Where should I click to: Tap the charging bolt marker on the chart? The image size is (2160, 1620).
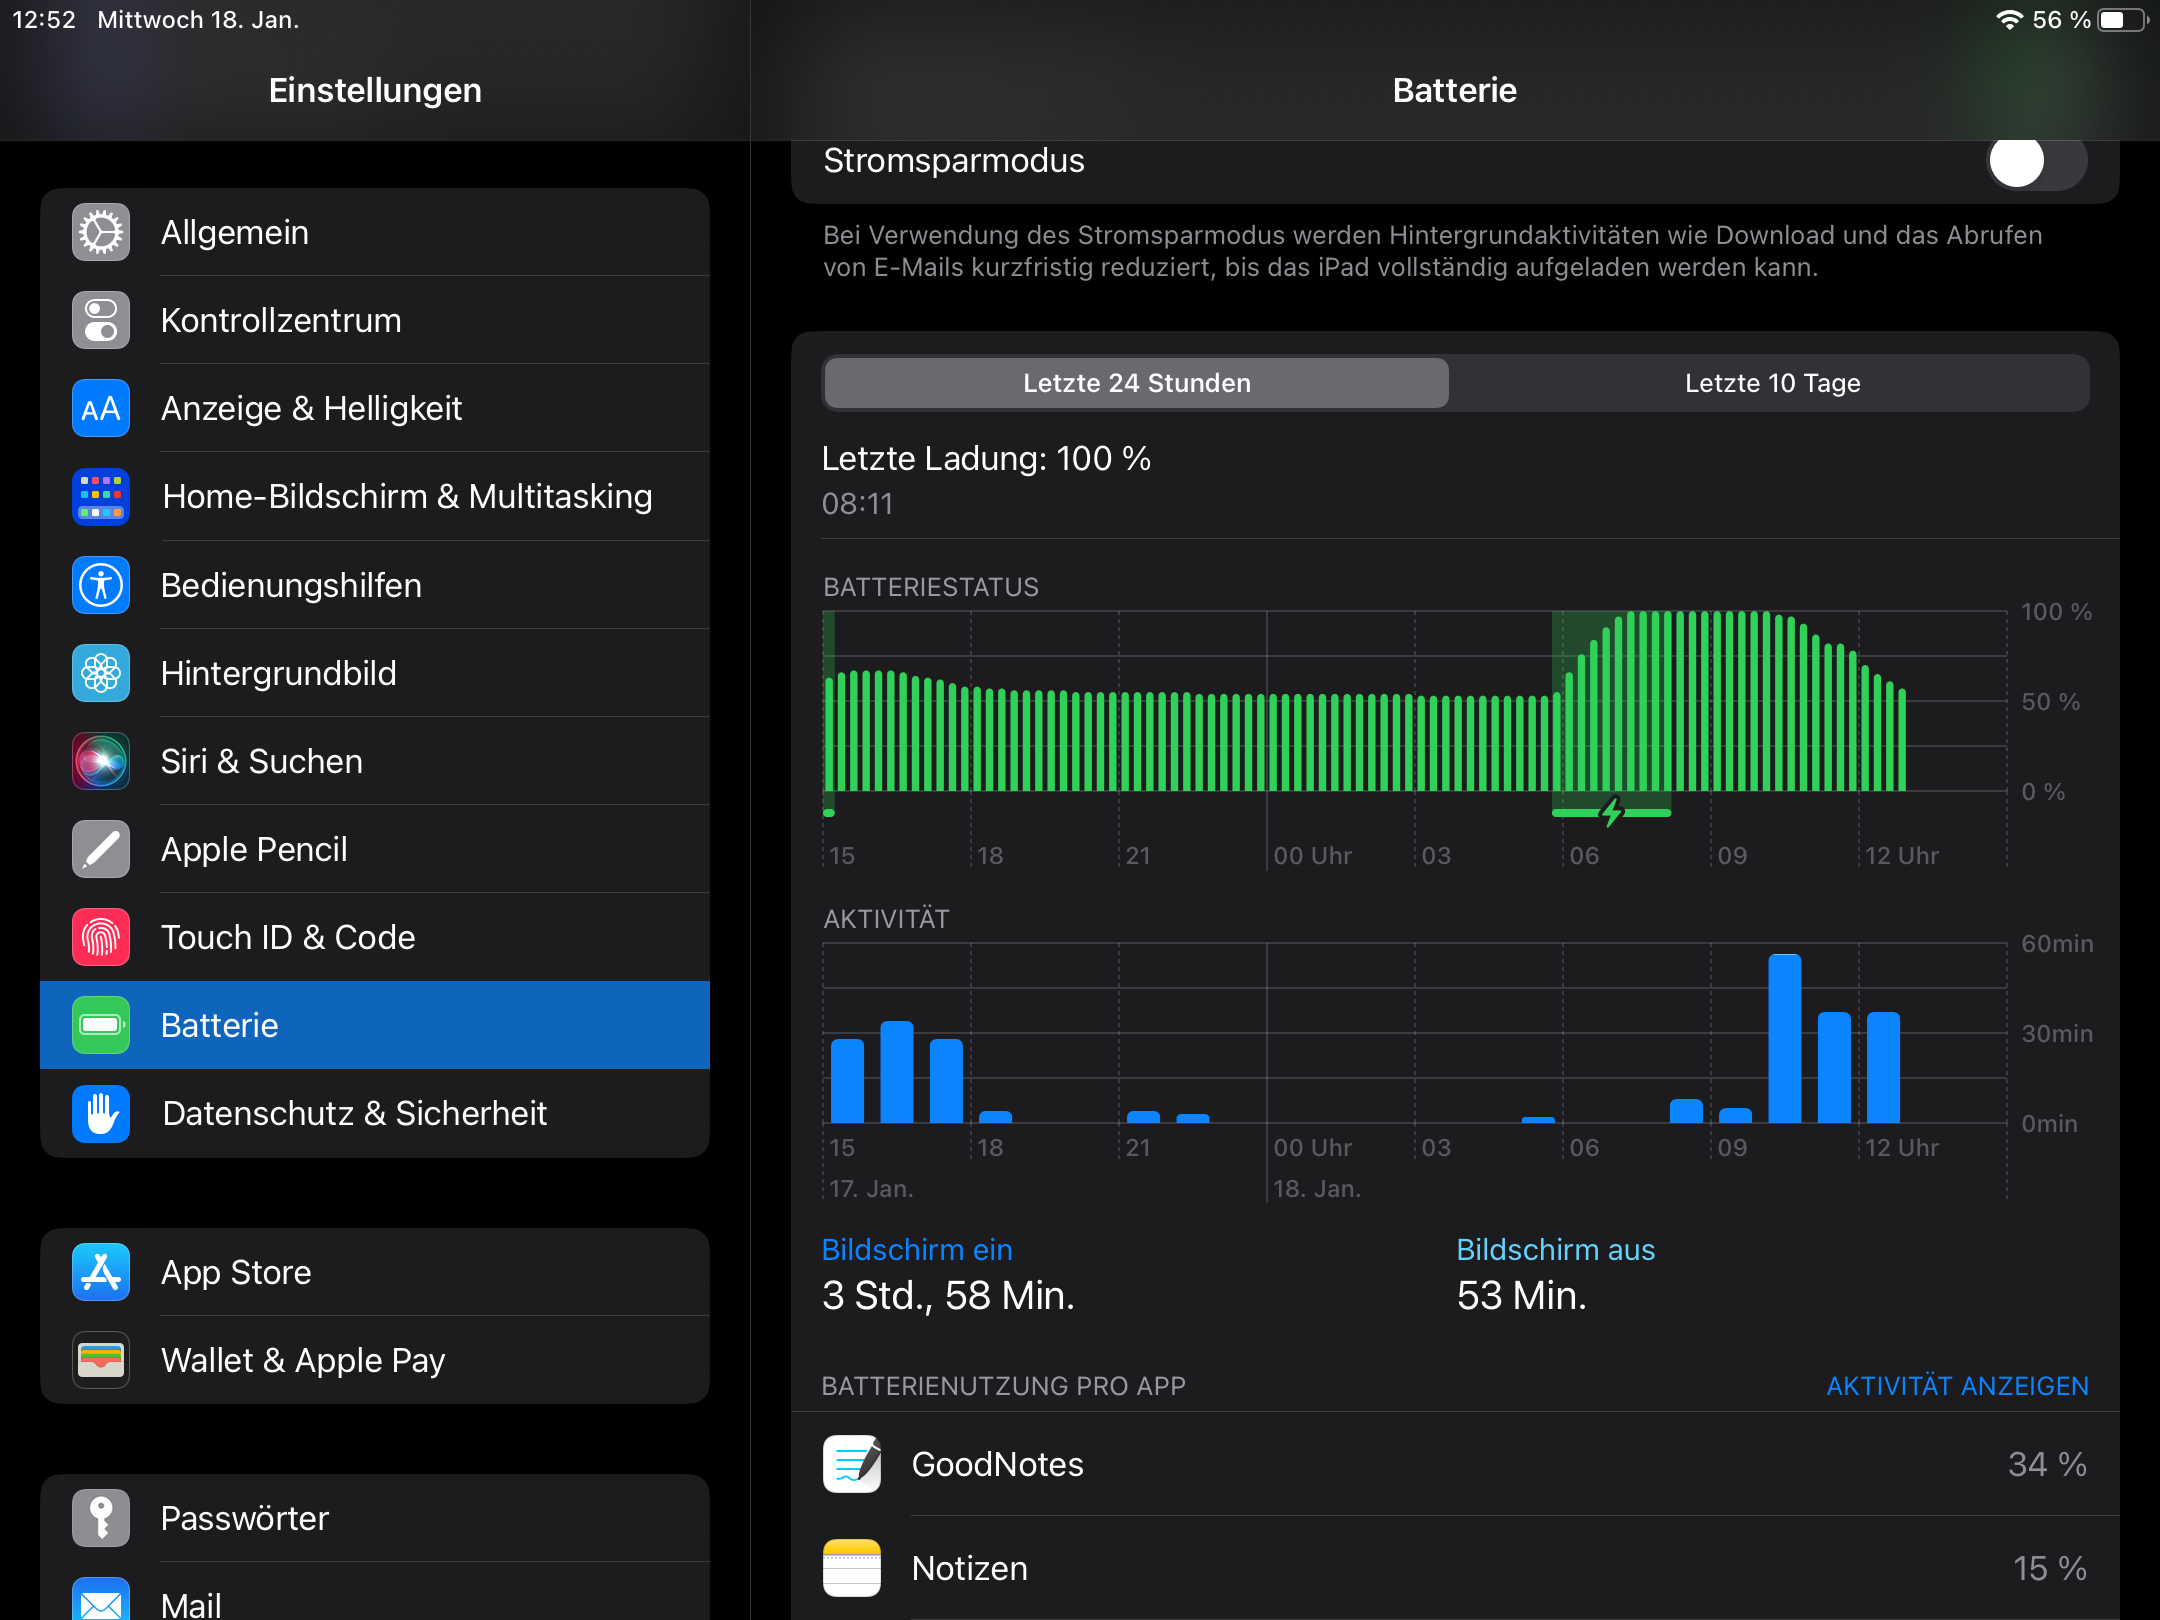point(1611,812)
